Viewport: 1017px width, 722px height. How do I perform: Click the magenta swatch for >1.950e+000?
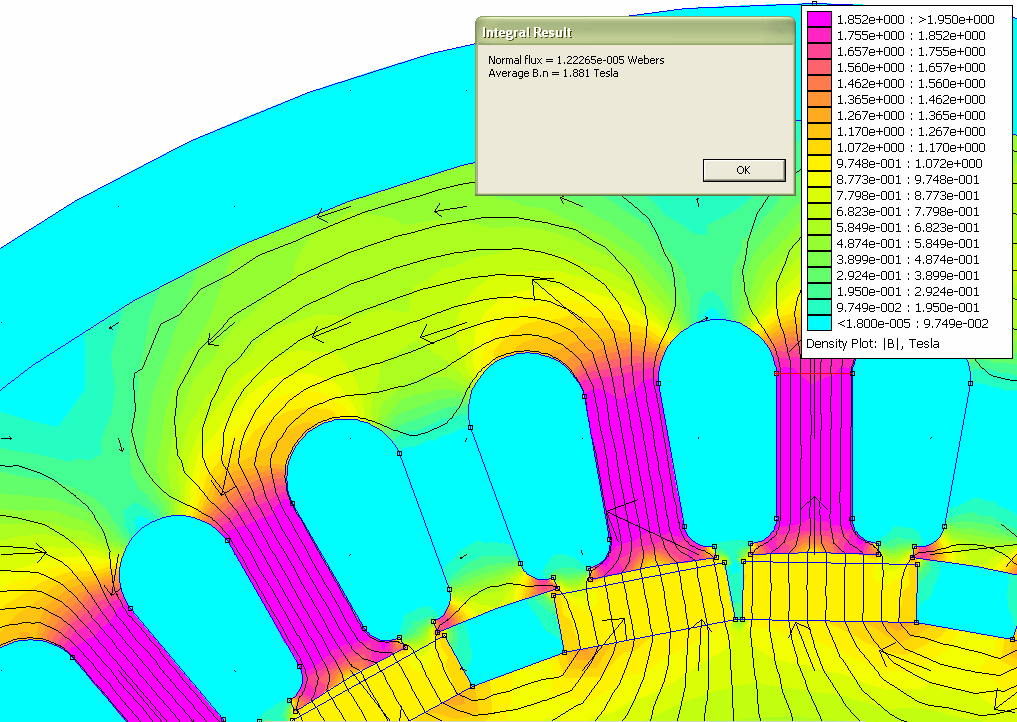click(x=819, y=19)
